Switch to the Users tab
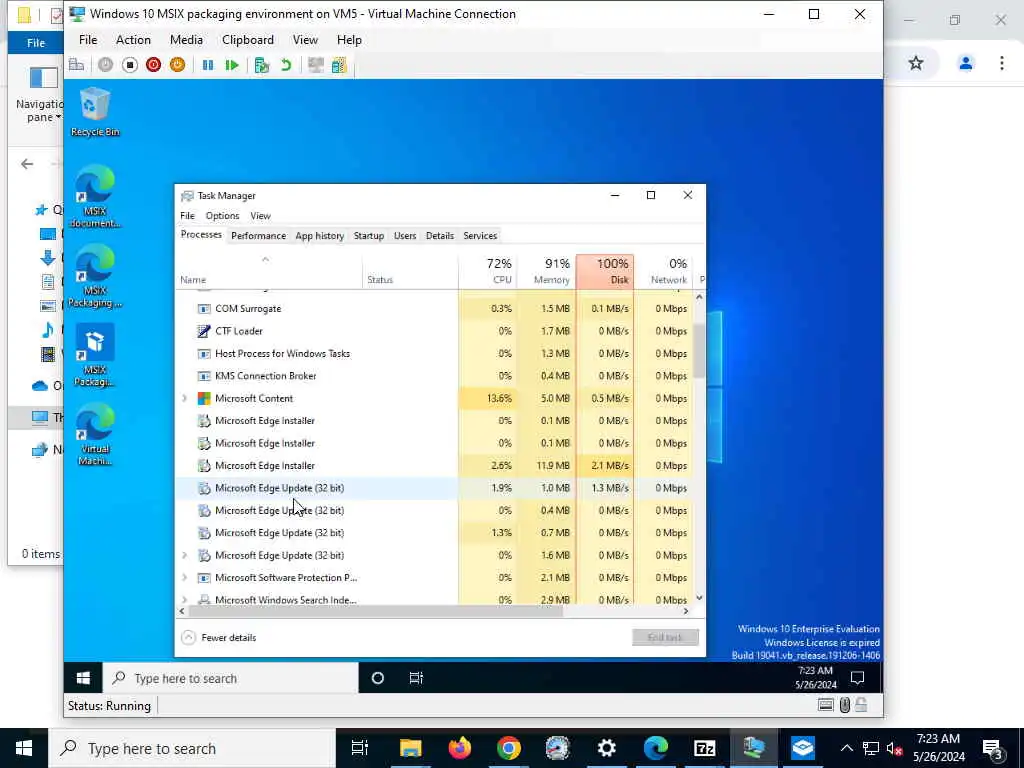Screen dimensions: 1024x768 tap(405, 236)
